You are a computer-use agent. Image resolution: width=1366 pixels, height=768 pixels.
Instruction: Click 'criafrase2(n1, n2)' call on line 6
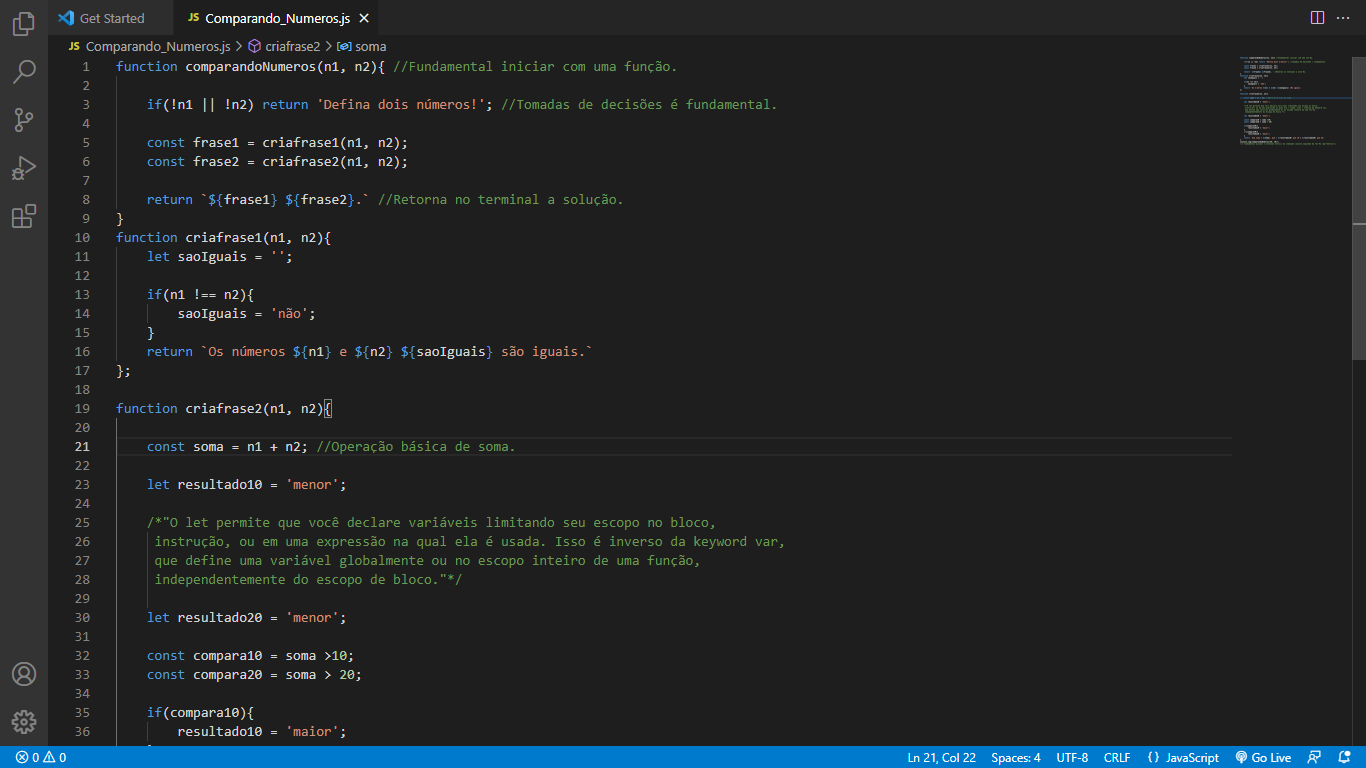(x=331, y=162)
